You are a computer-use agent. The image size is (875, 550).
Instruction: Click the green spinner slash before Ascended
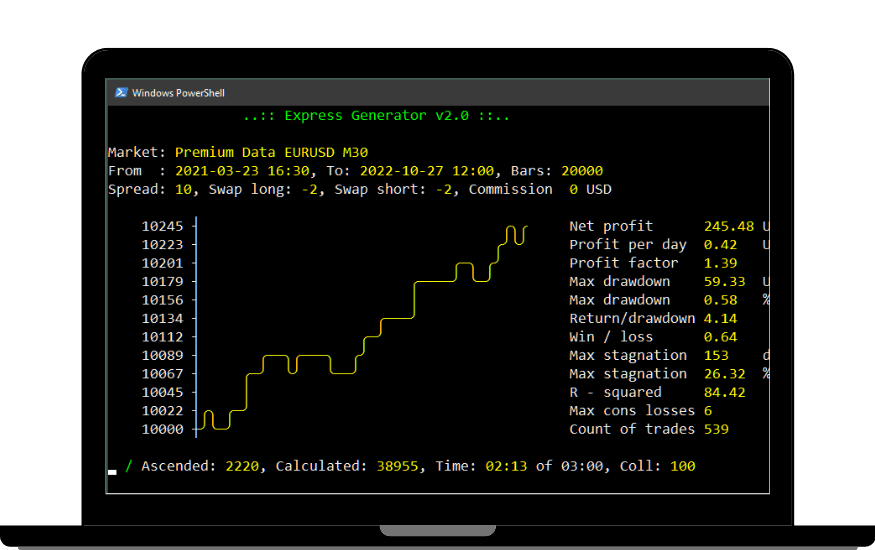tap(129, 466)
